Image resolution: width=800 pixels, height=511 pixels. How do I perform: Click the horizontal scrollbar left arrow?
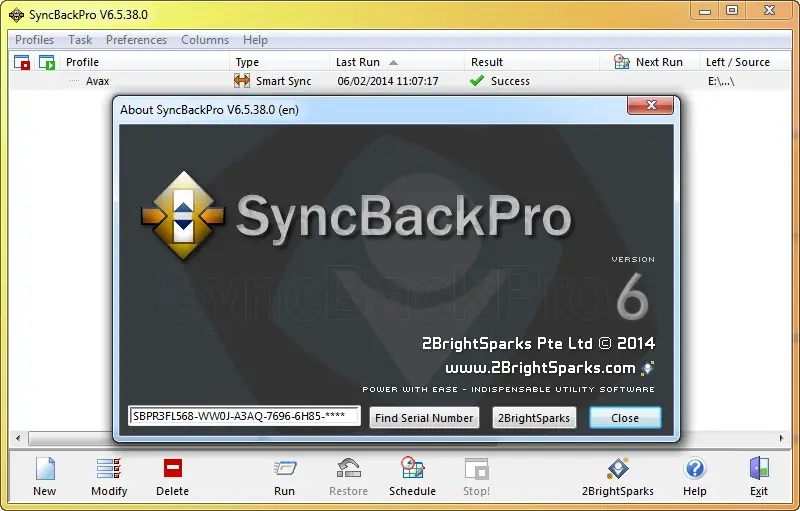click(x=18, y=438)
